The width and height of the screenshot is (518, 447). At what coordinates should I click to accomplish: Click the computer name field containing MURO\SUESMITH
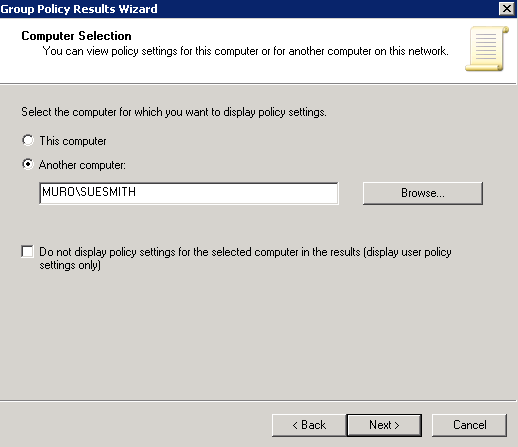click(x=189, y=193)
